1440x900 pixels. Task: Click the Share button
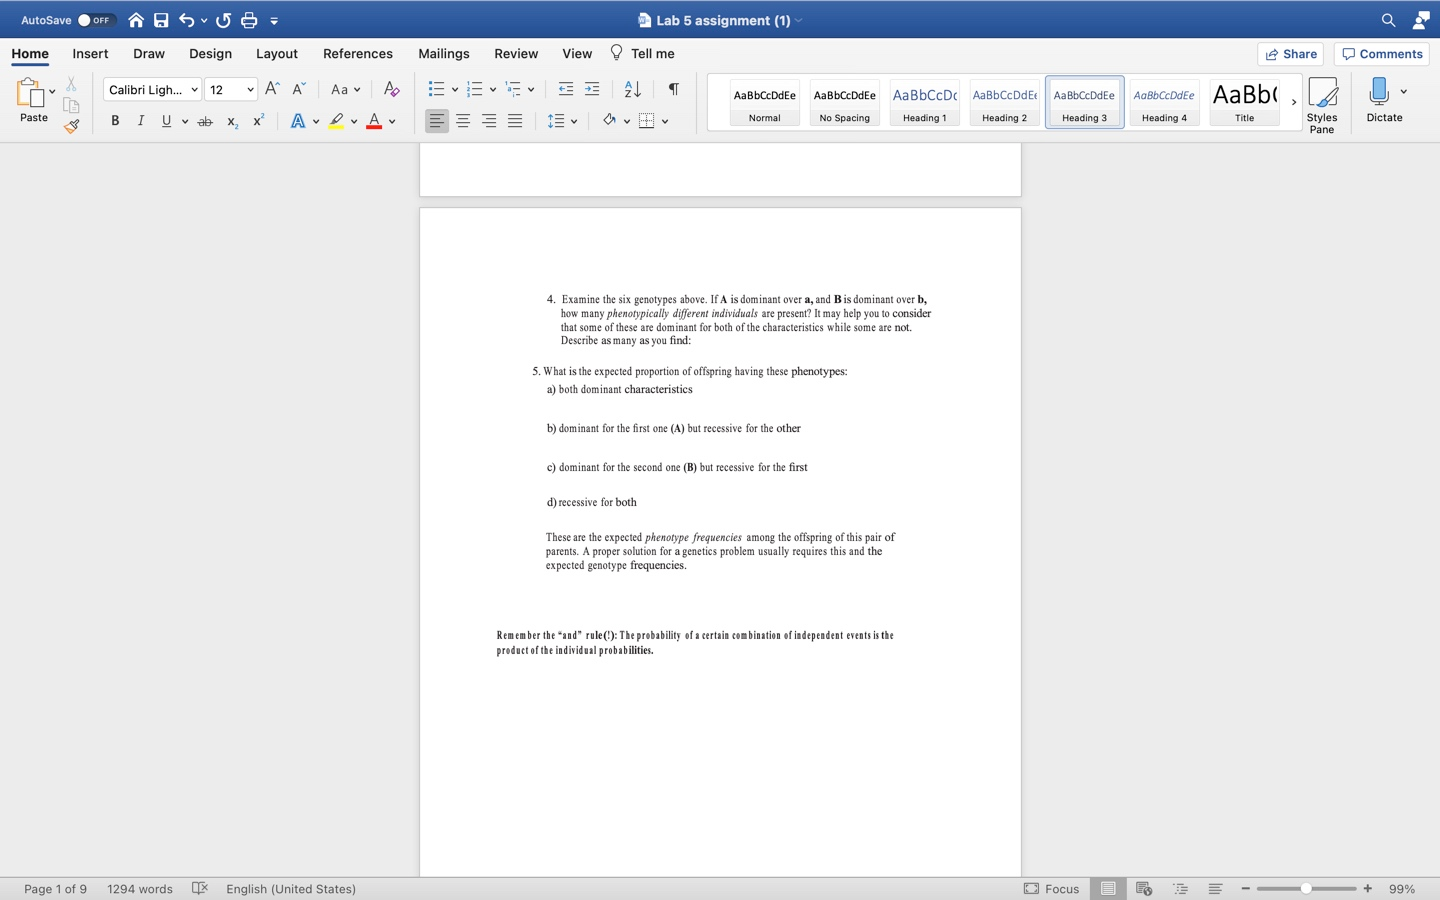pyautogui.click(x=1290, y=54)
